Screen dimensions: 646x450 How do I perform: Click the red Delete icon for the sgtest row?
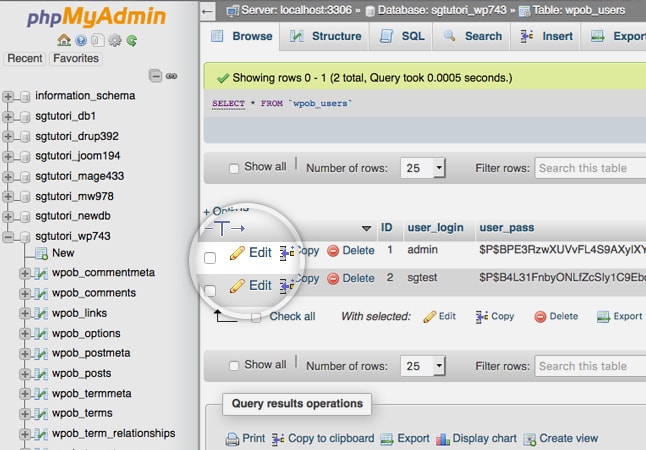pyautogui.click(x=333, y=279)
